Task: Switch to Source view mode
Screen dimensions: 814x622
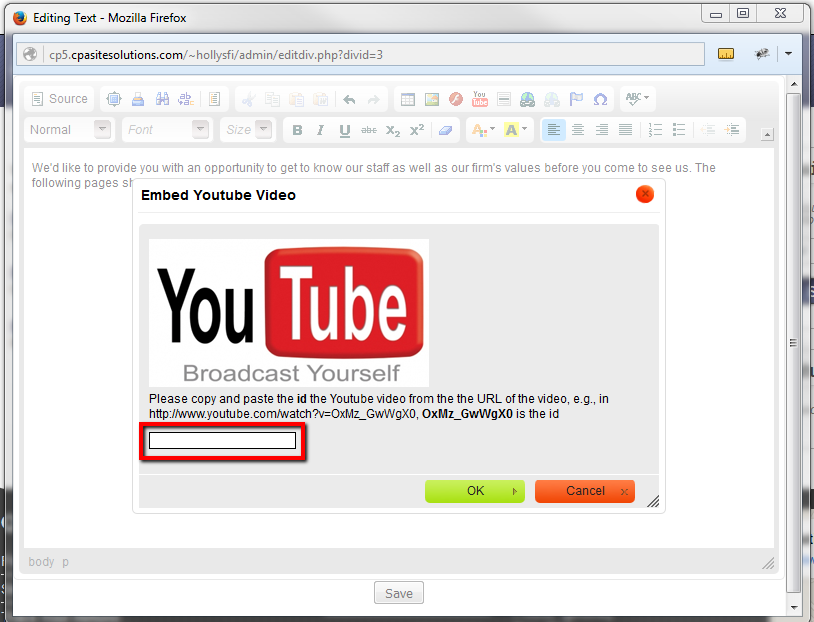Action: pyautogui.click(x=59, y=99)
